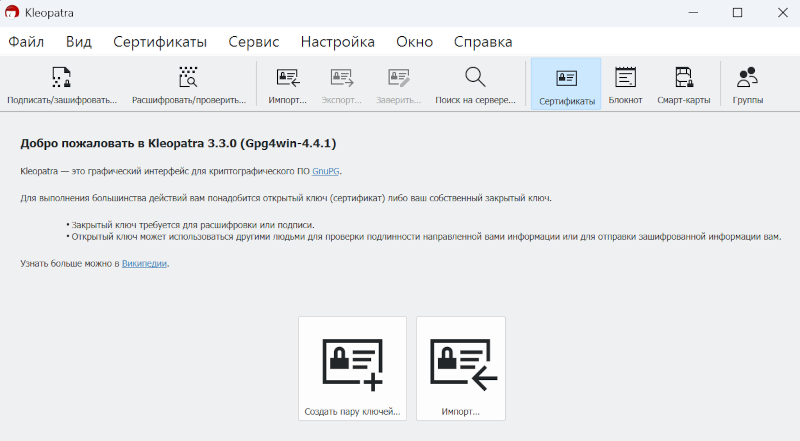This screenshot has height=441, width=800.
Task: Minimize the Kleopatra window
Action: pos(693,12)
